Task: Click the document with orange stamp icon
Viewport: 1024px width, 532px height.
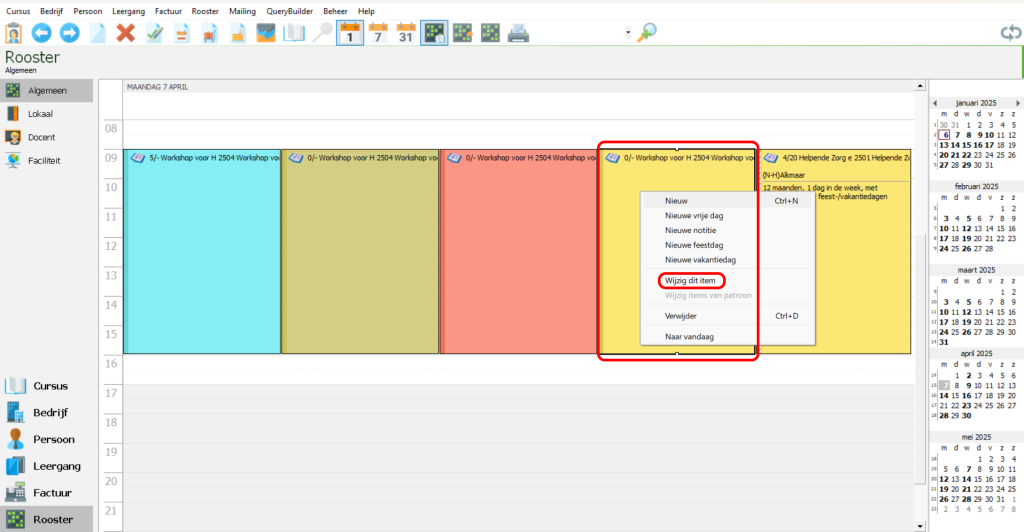Action: point(238,33)
